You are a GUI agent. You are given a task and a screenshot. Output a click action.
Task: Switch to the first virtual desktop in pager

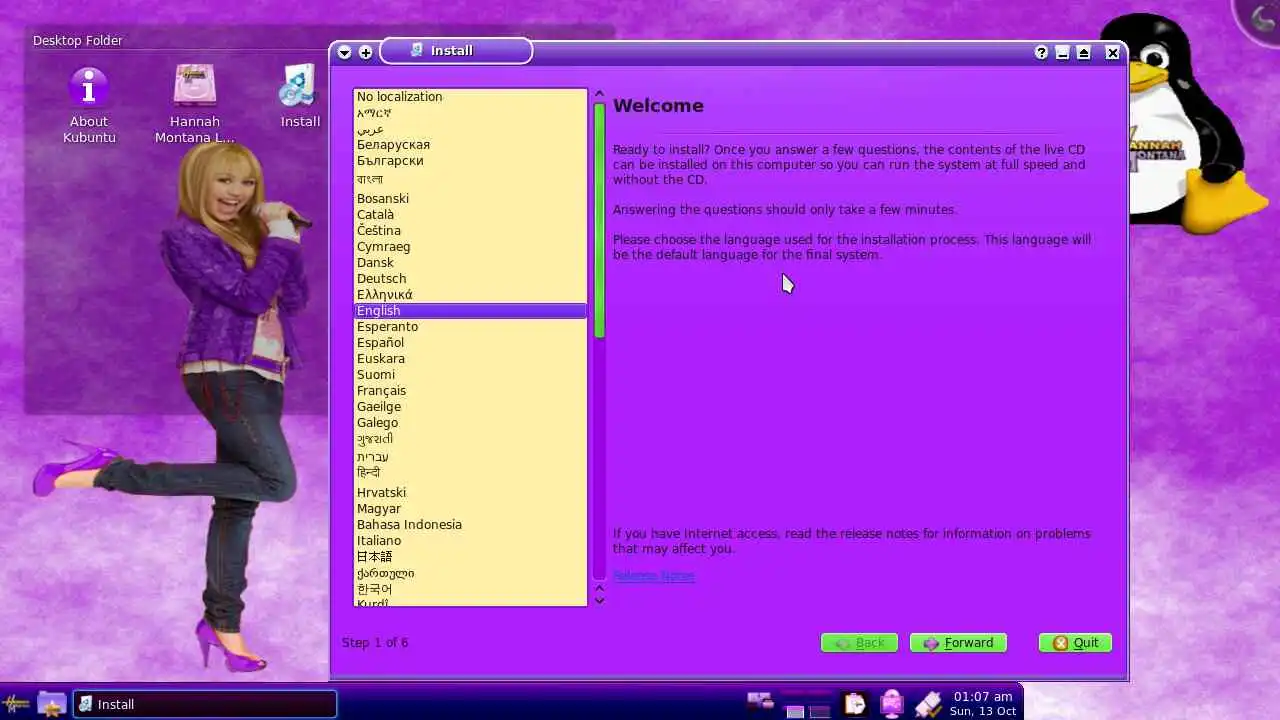(x=795, y=711)
